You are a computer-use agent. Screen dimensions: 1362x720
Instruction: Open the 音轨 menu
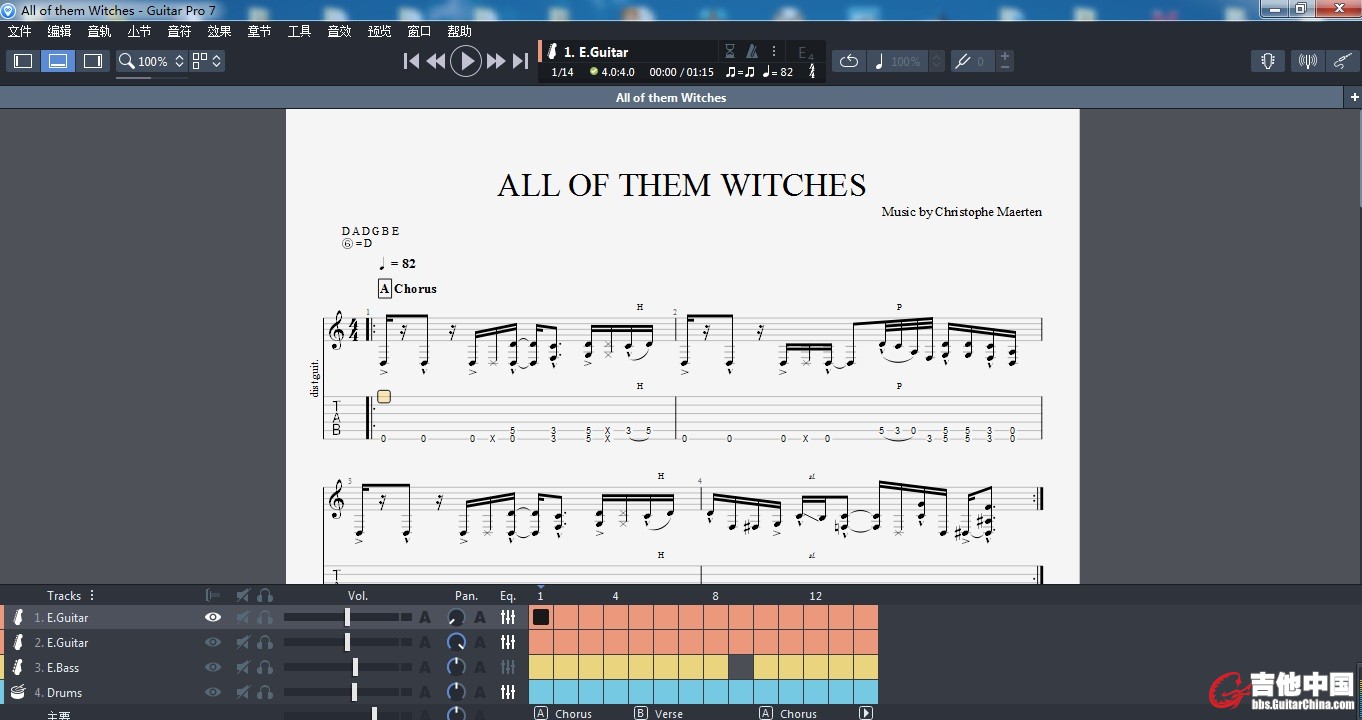point(100,31)
